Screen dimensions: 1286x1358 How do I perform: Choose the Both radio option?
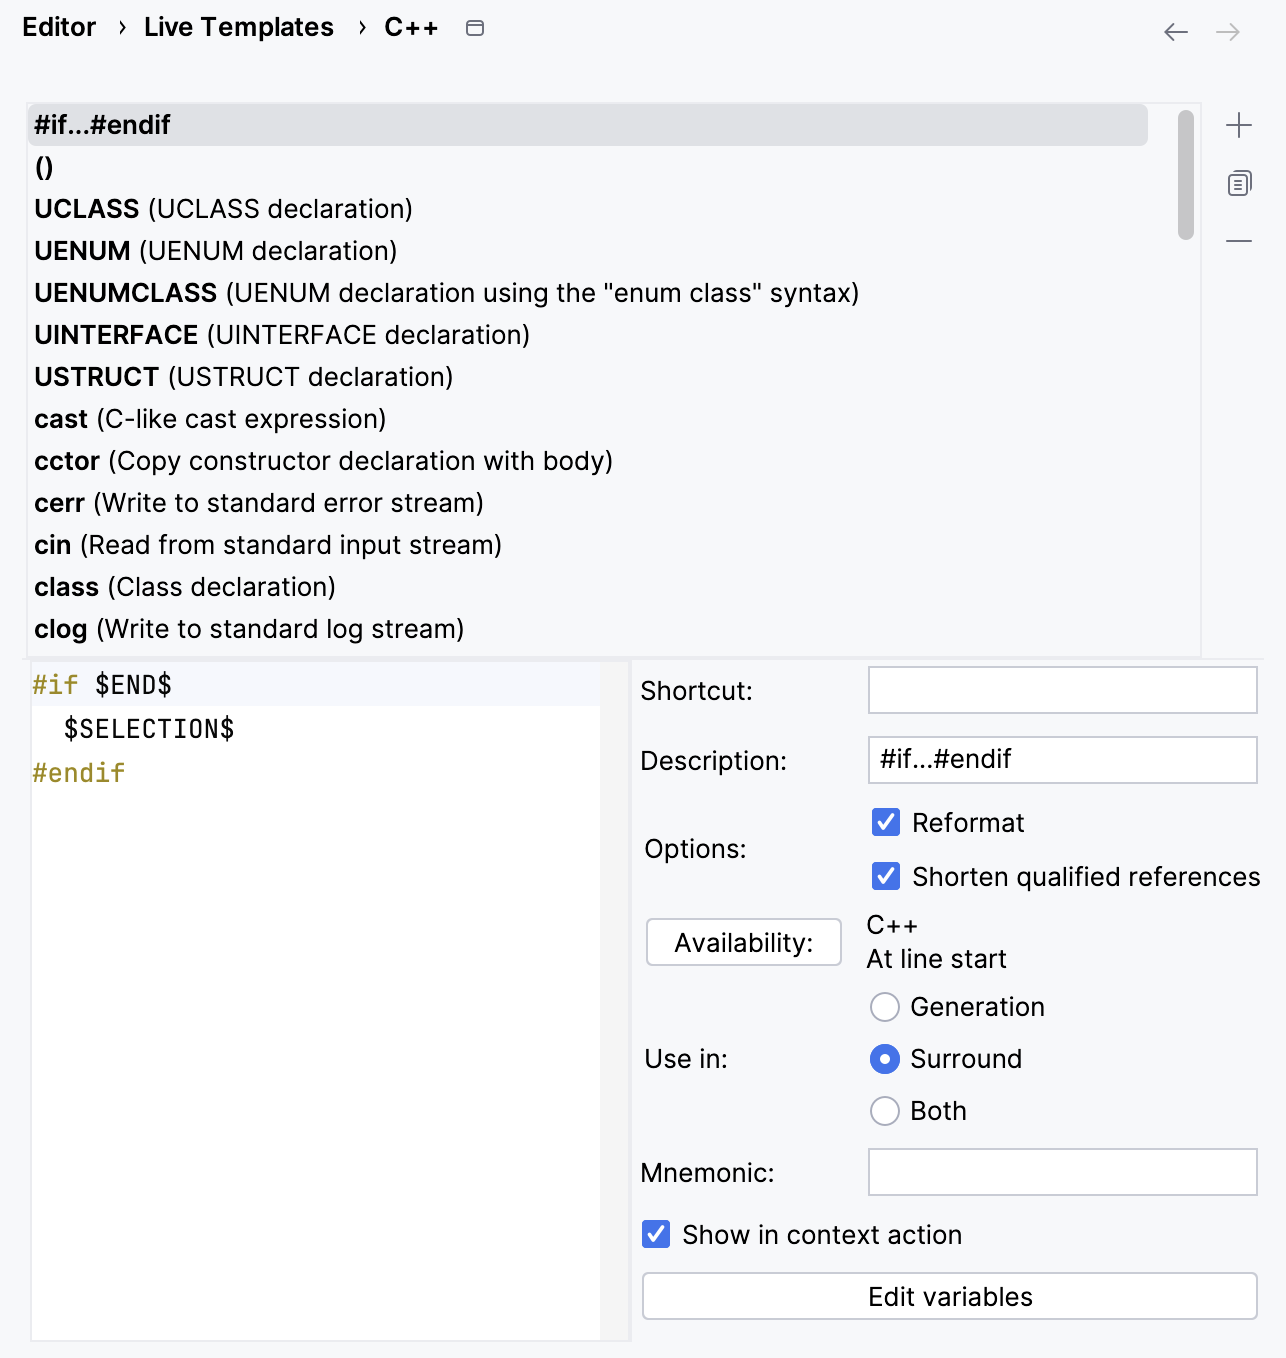pos(885,1110)
